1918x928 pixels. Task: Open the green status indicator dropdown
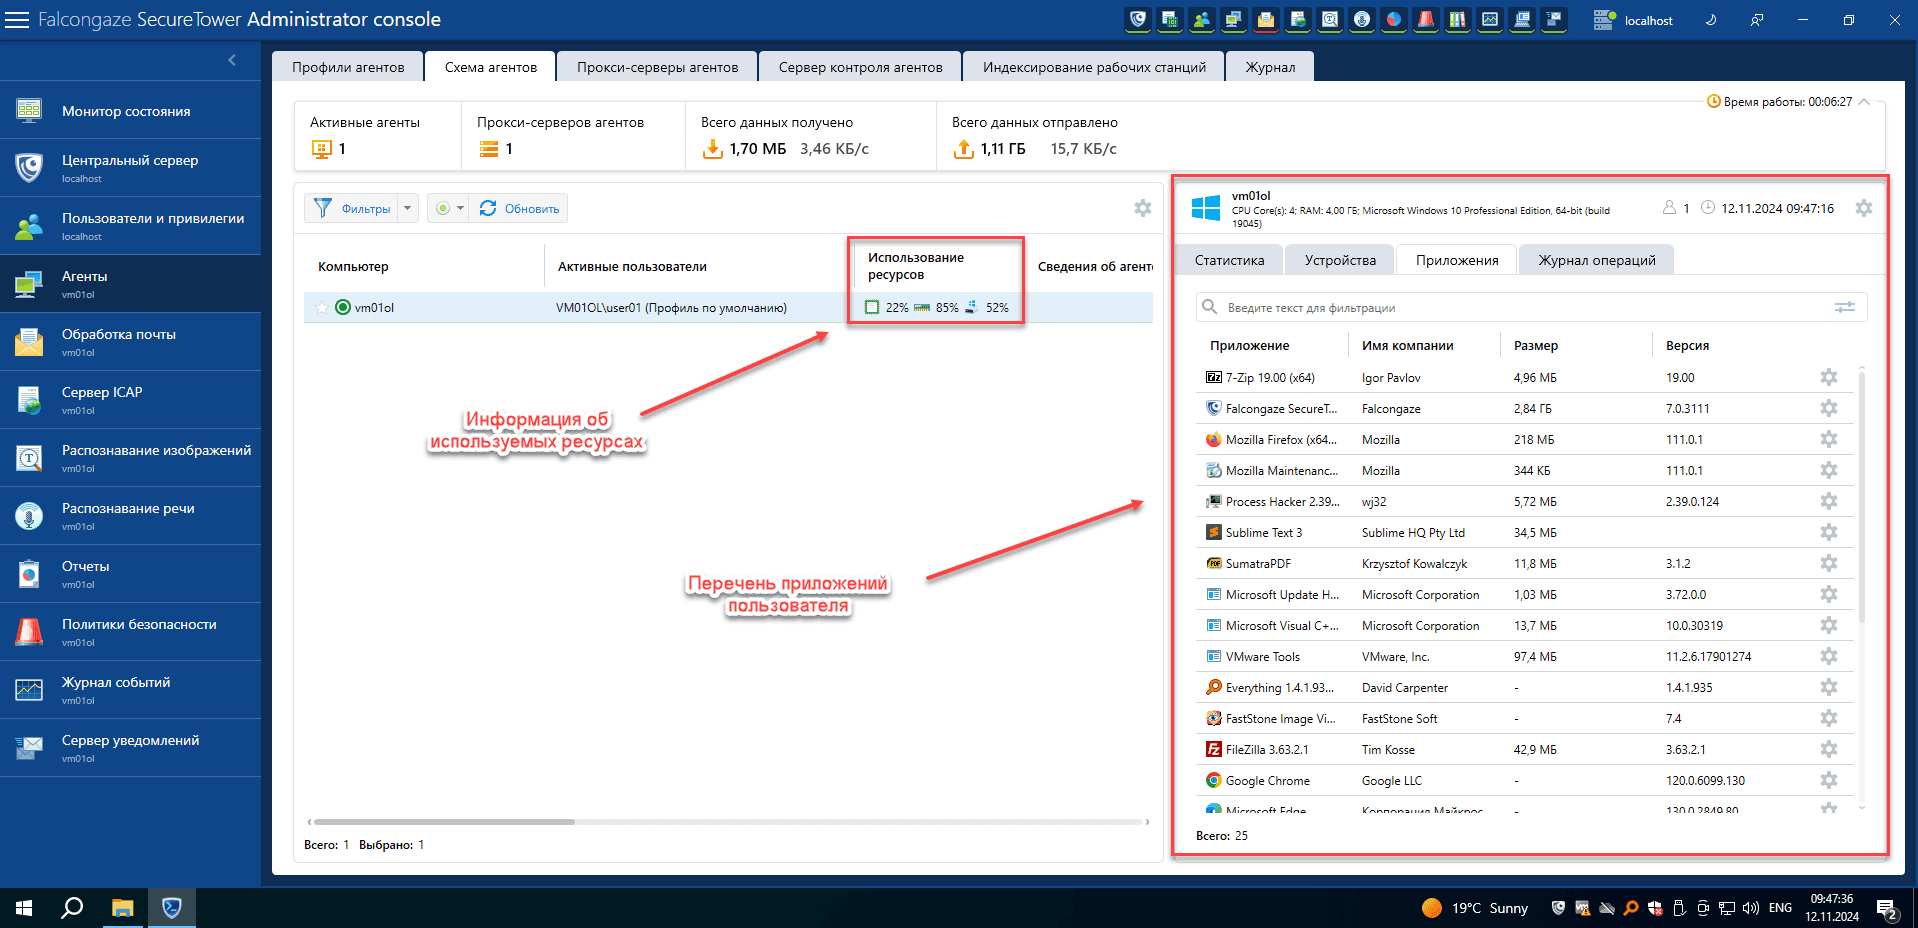(x=449, y=208)
